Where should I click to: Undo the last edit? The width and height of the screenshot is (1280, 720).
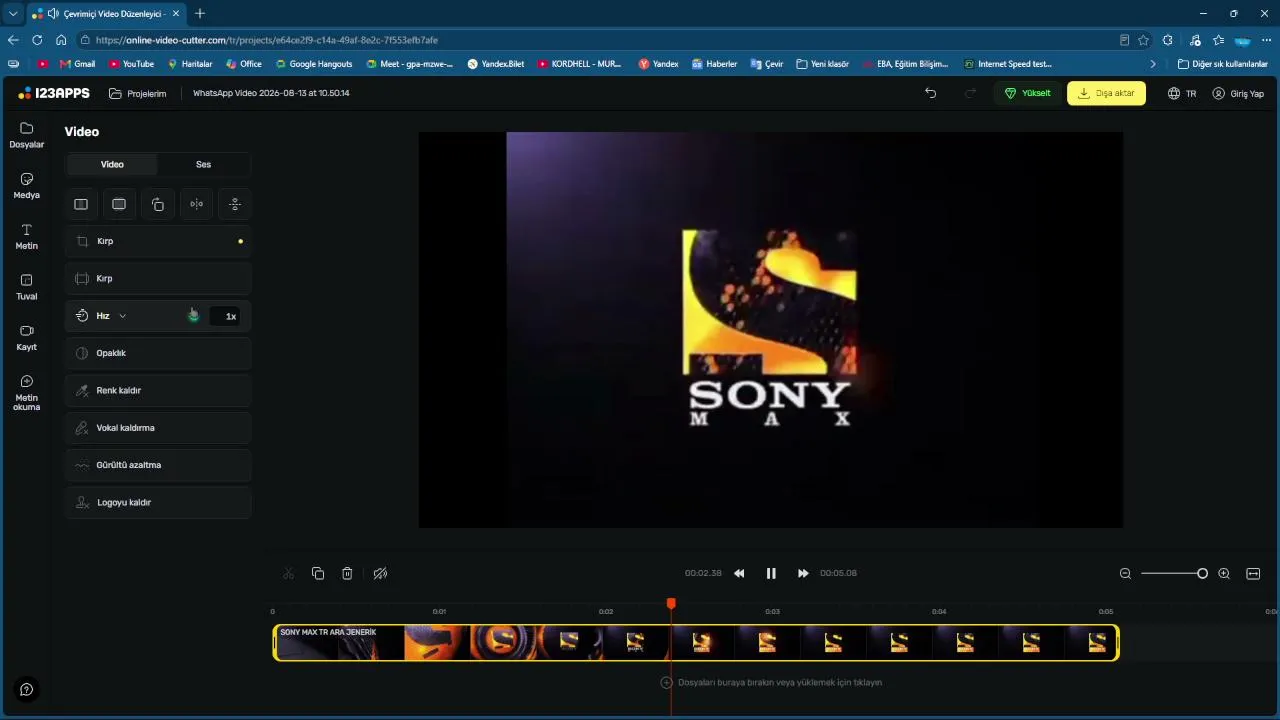931,93
